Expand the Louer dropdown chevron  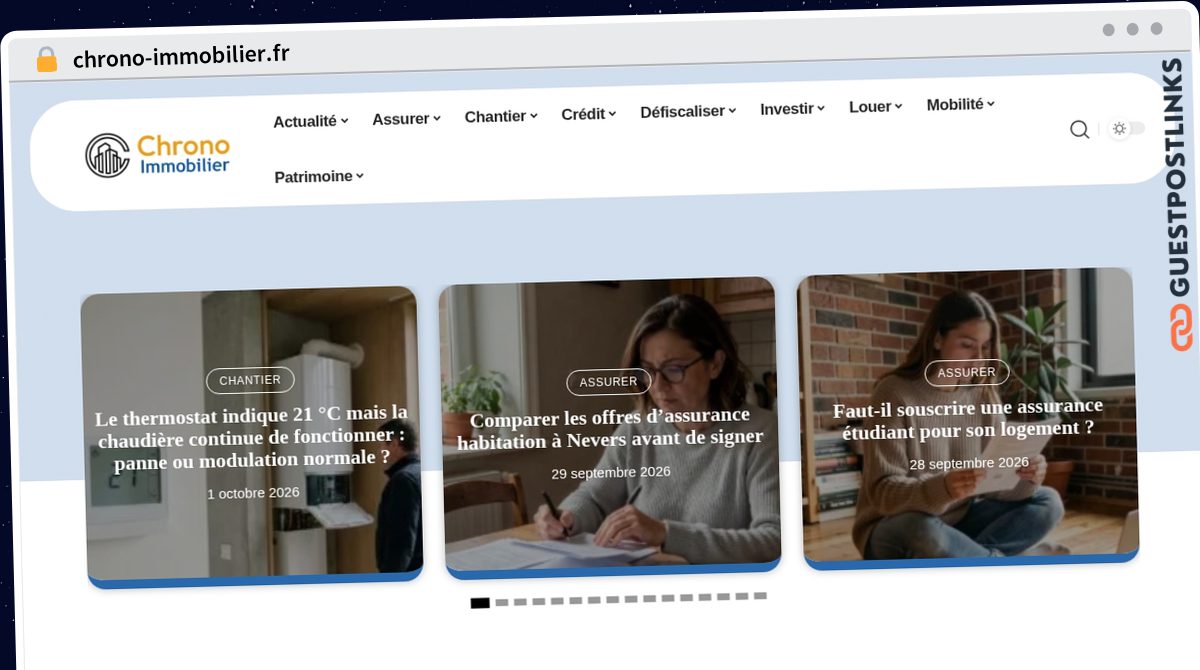tap(898, 106)
